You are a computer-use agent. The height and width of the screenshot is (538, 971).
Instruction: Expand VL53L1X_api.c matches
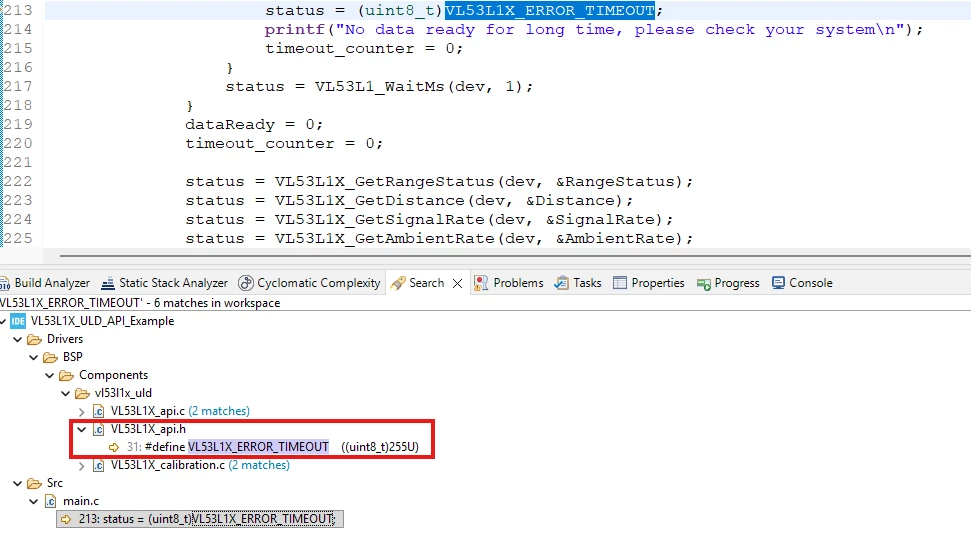pyautogui.click(x=82, y=411)
